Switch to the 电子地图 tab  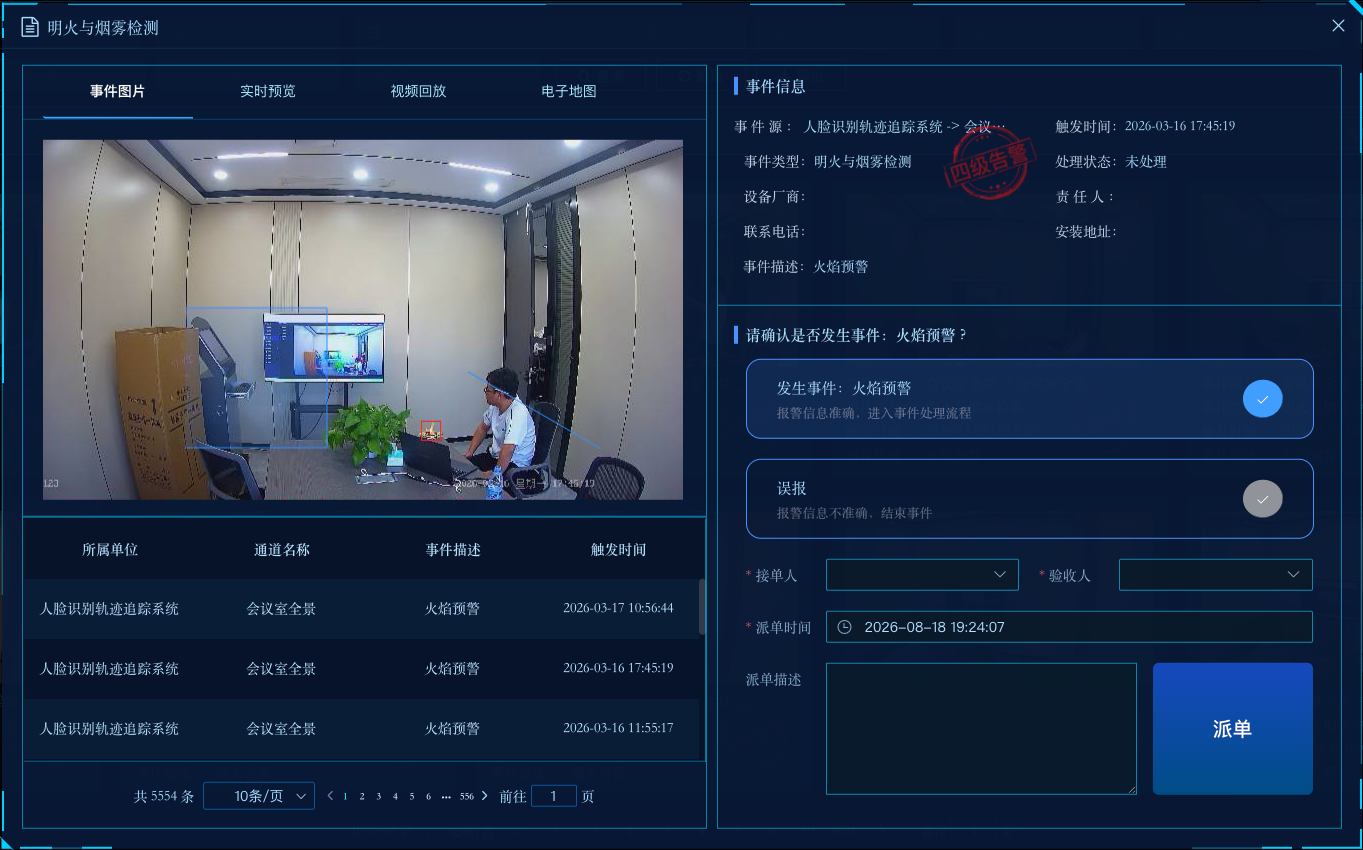pos(569,91)
